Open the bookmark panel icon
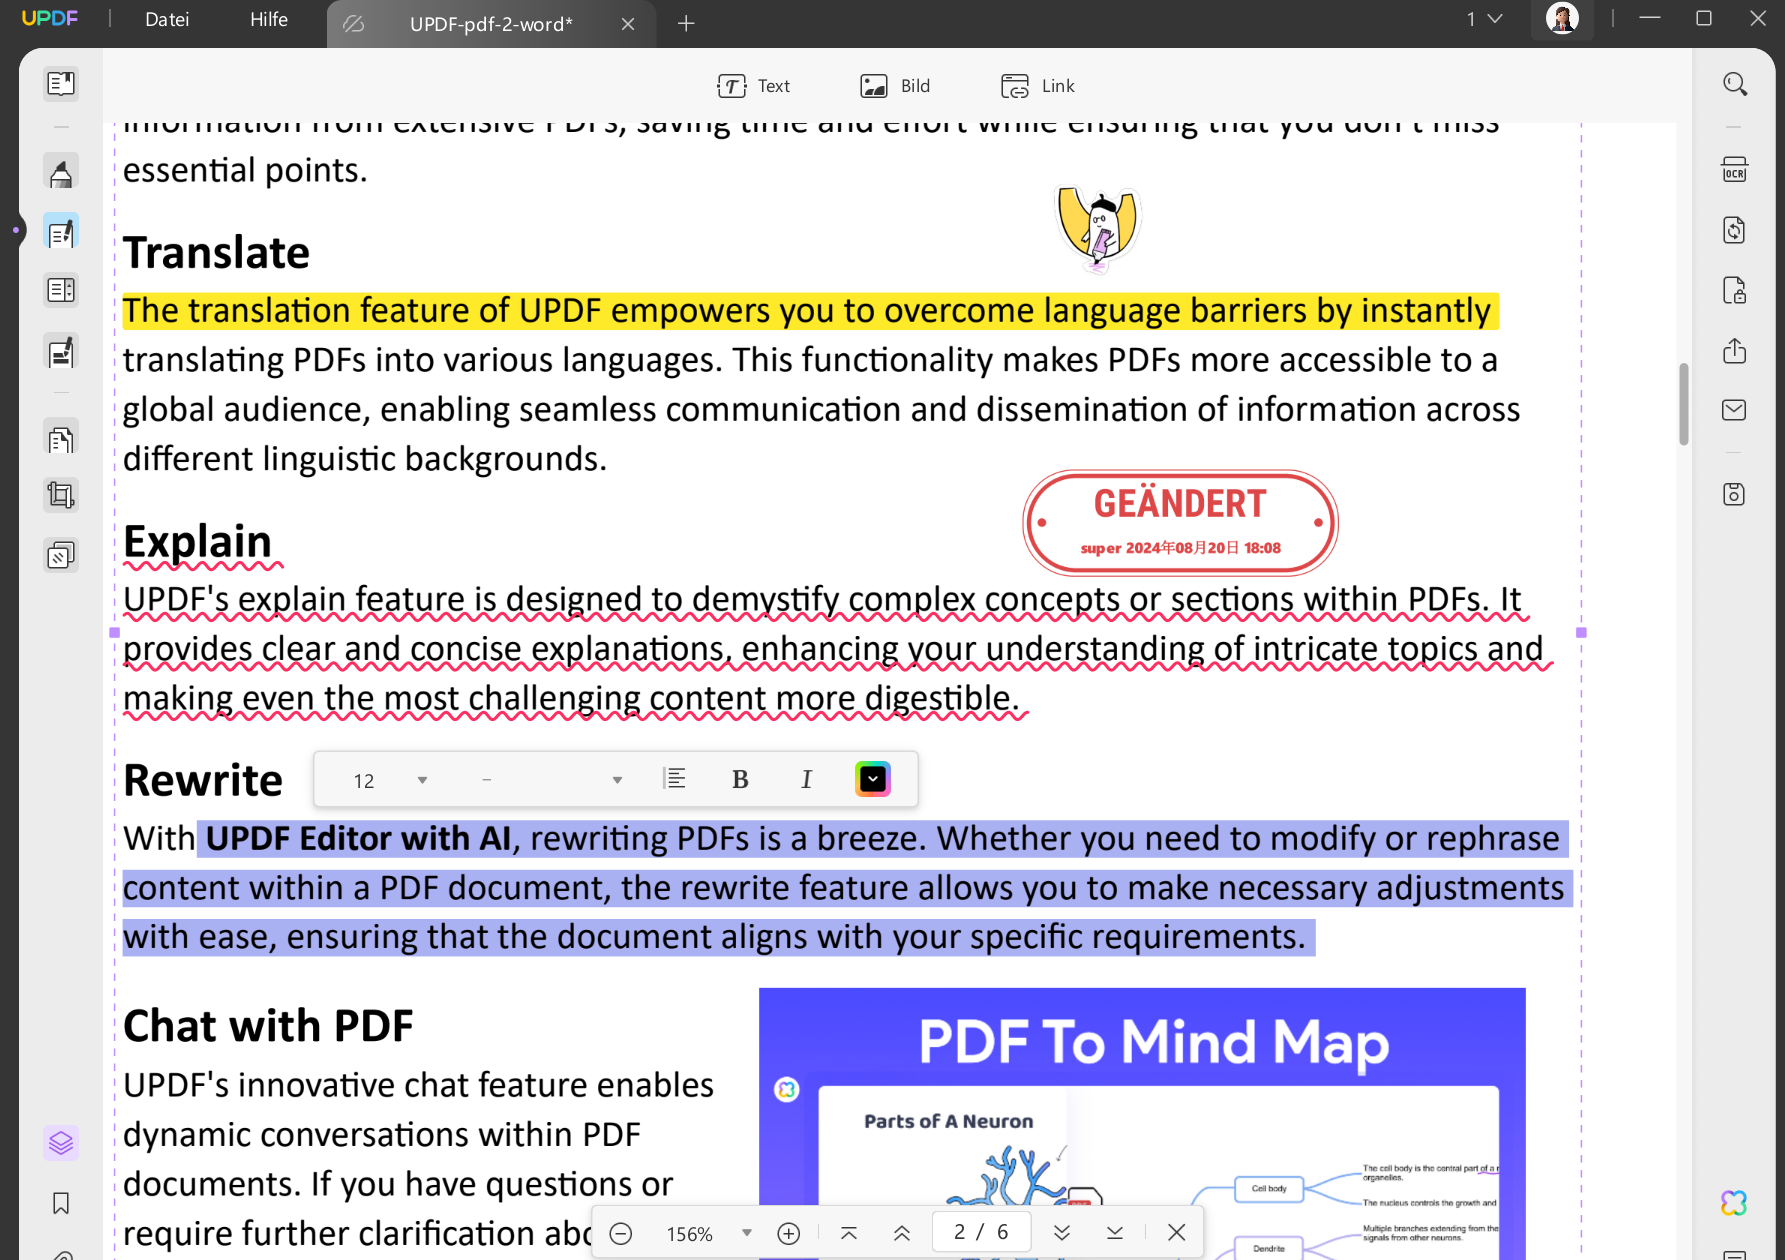The height and width of the screenshot is (1260, 1785). [61, 1203]
